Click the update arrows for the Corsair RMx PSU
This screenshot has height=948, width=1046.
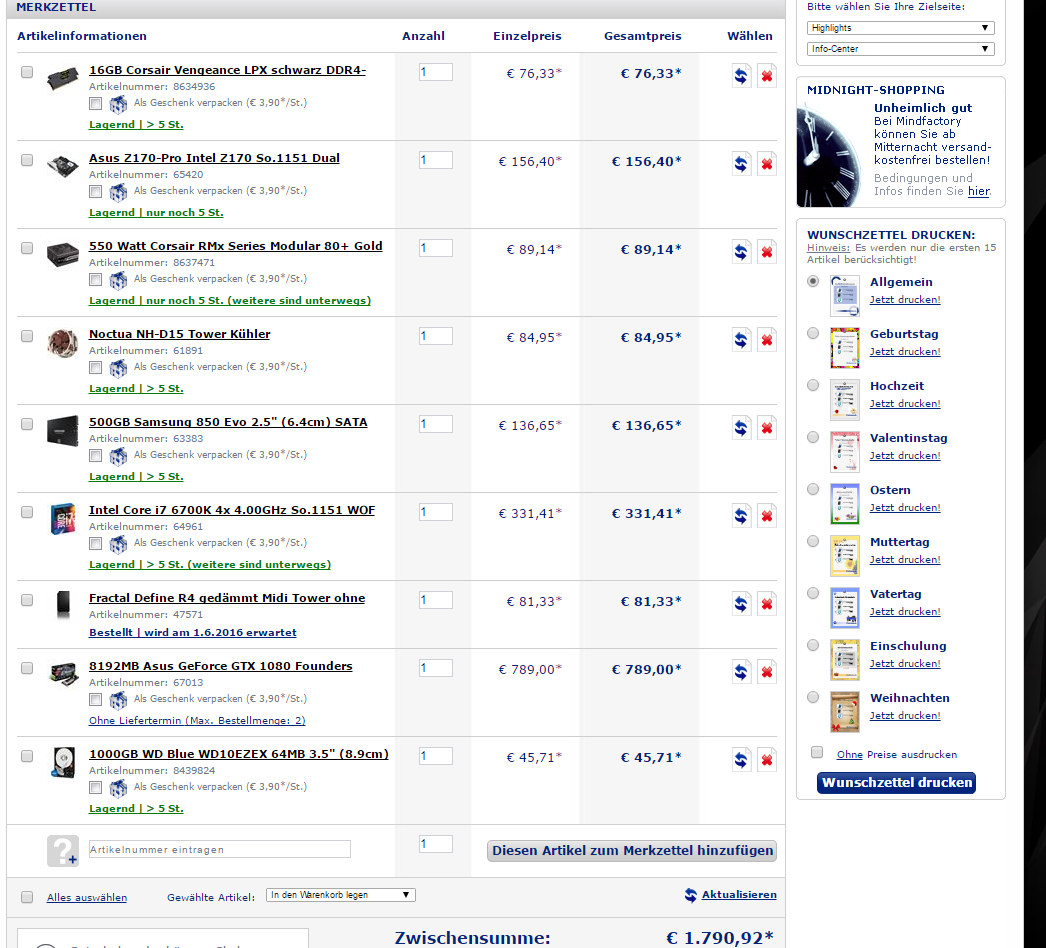[741, 252]
